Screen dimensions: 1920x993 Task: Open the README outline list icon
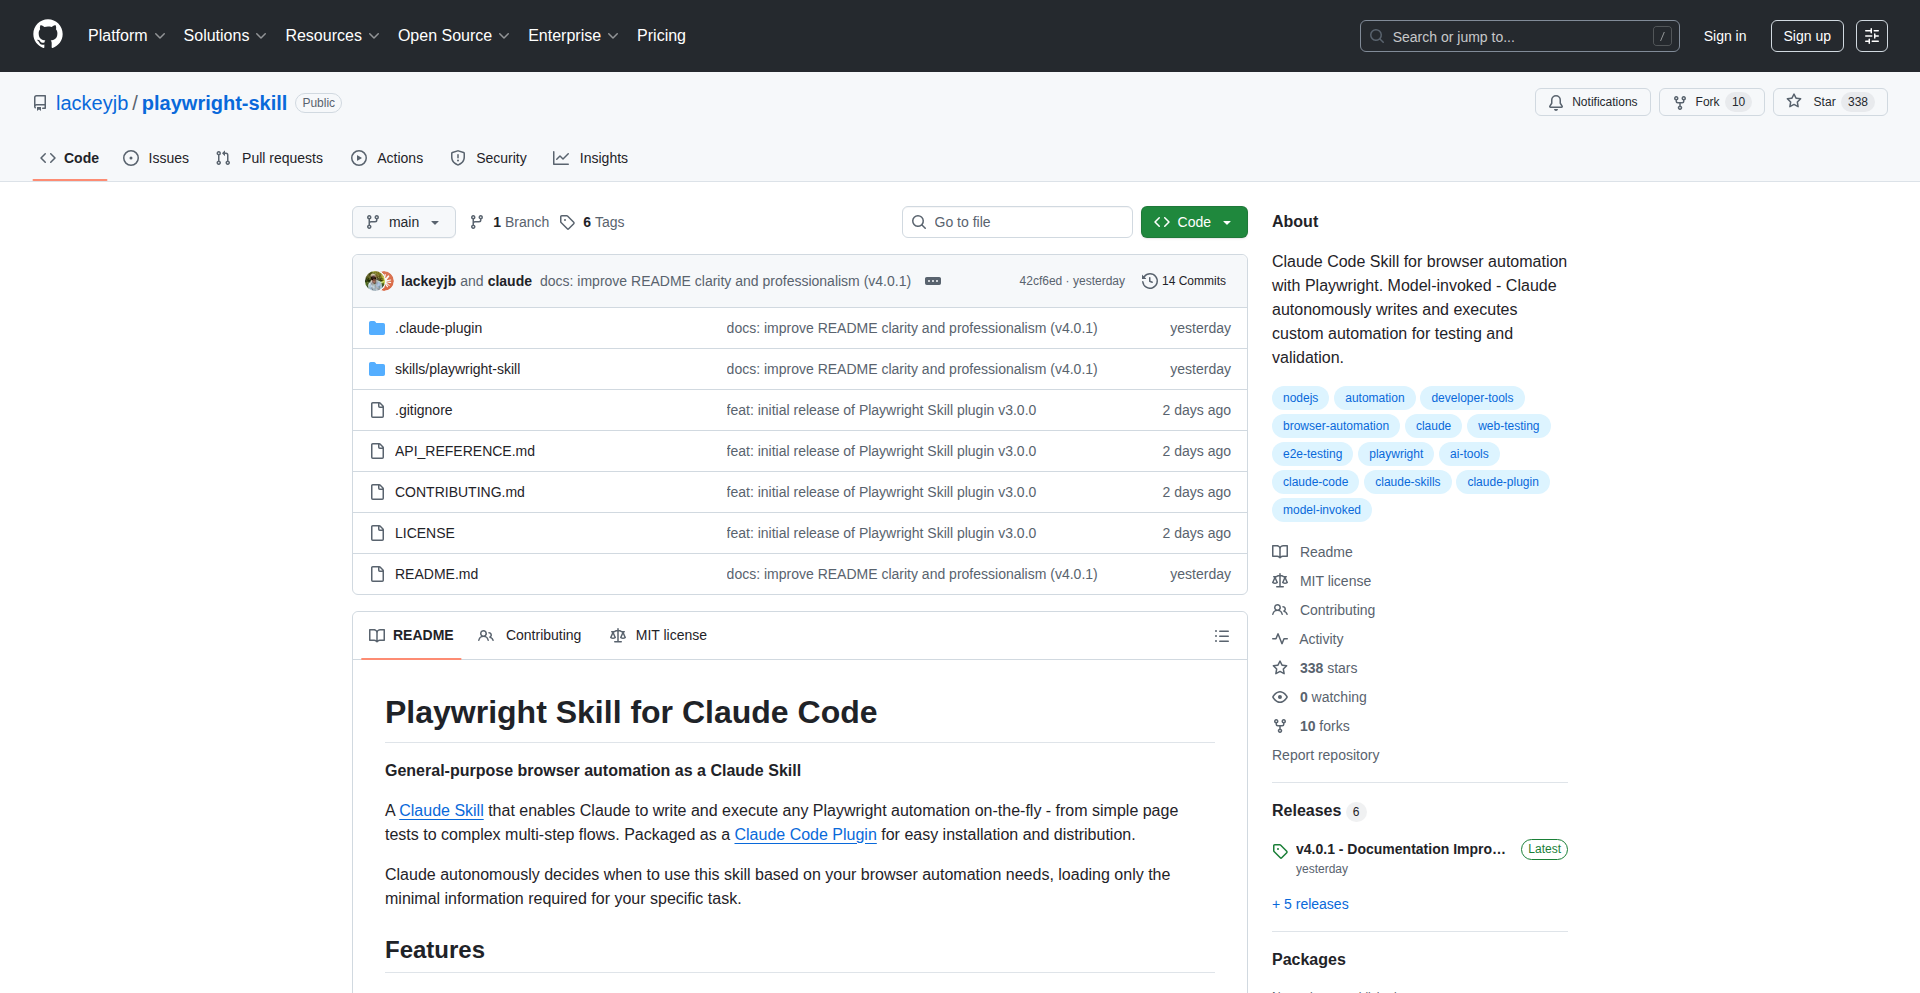tap(1221, 636)
